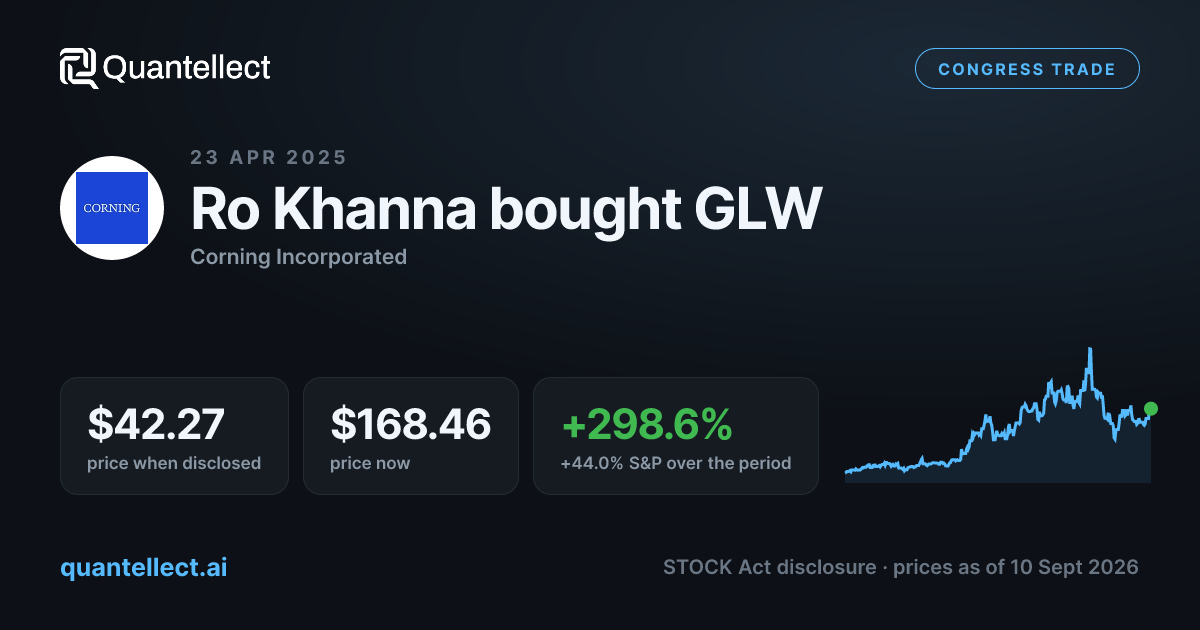Click the Quantellect brand name text
The width and height of the screenshot is (1200, 630).
click(187, 68)
